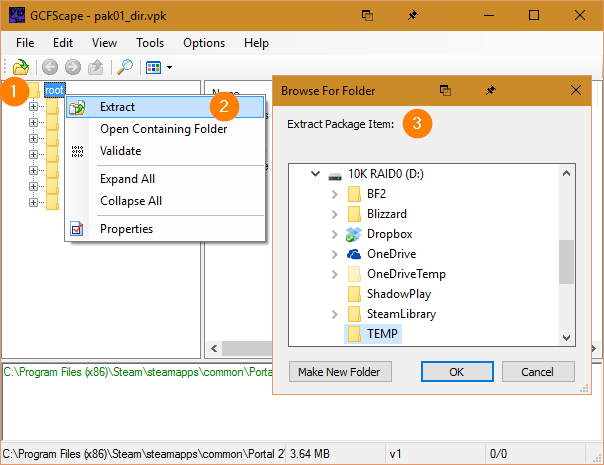The height and width of the screenshot is (465, 604).
Task: Click the Validate icon in context menu
Action: [77, 151]
